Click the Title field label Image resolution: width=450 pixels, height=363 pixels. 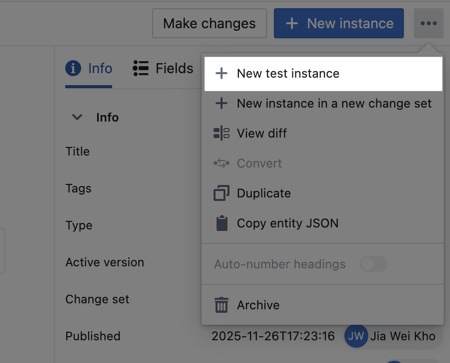click(77, 152)
